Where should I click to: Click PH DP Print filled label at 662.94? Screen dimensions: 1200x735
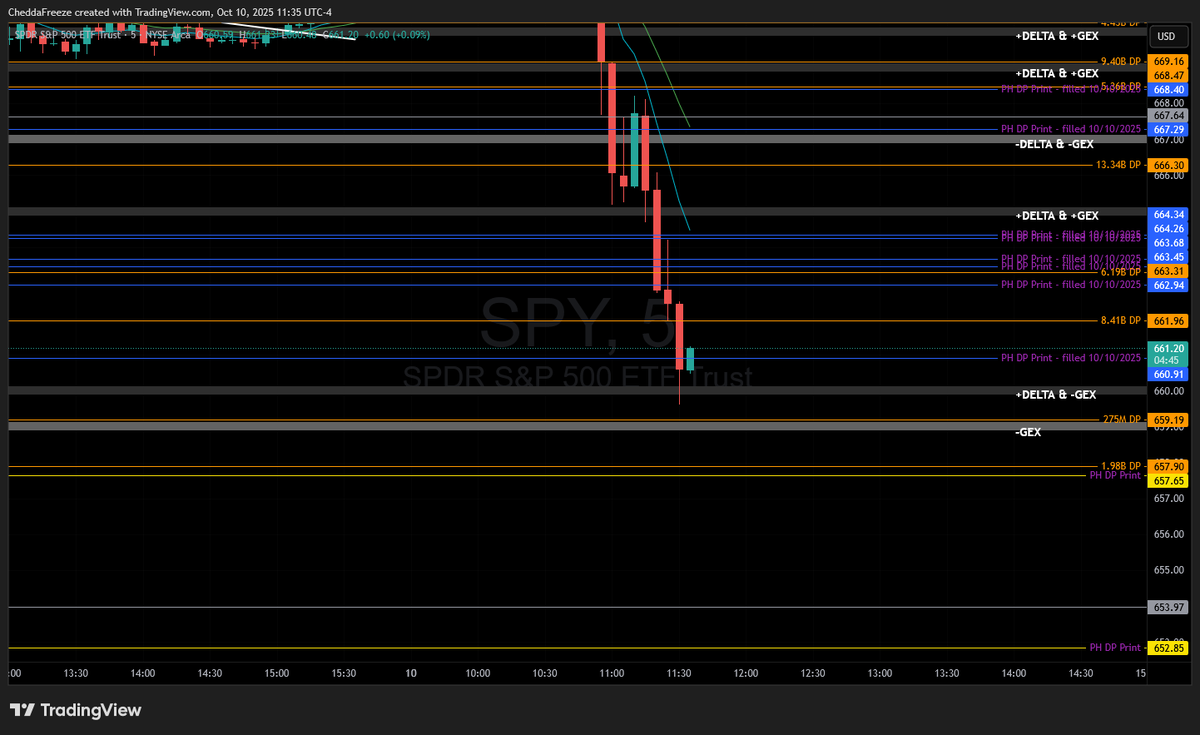click(1071, 285)
